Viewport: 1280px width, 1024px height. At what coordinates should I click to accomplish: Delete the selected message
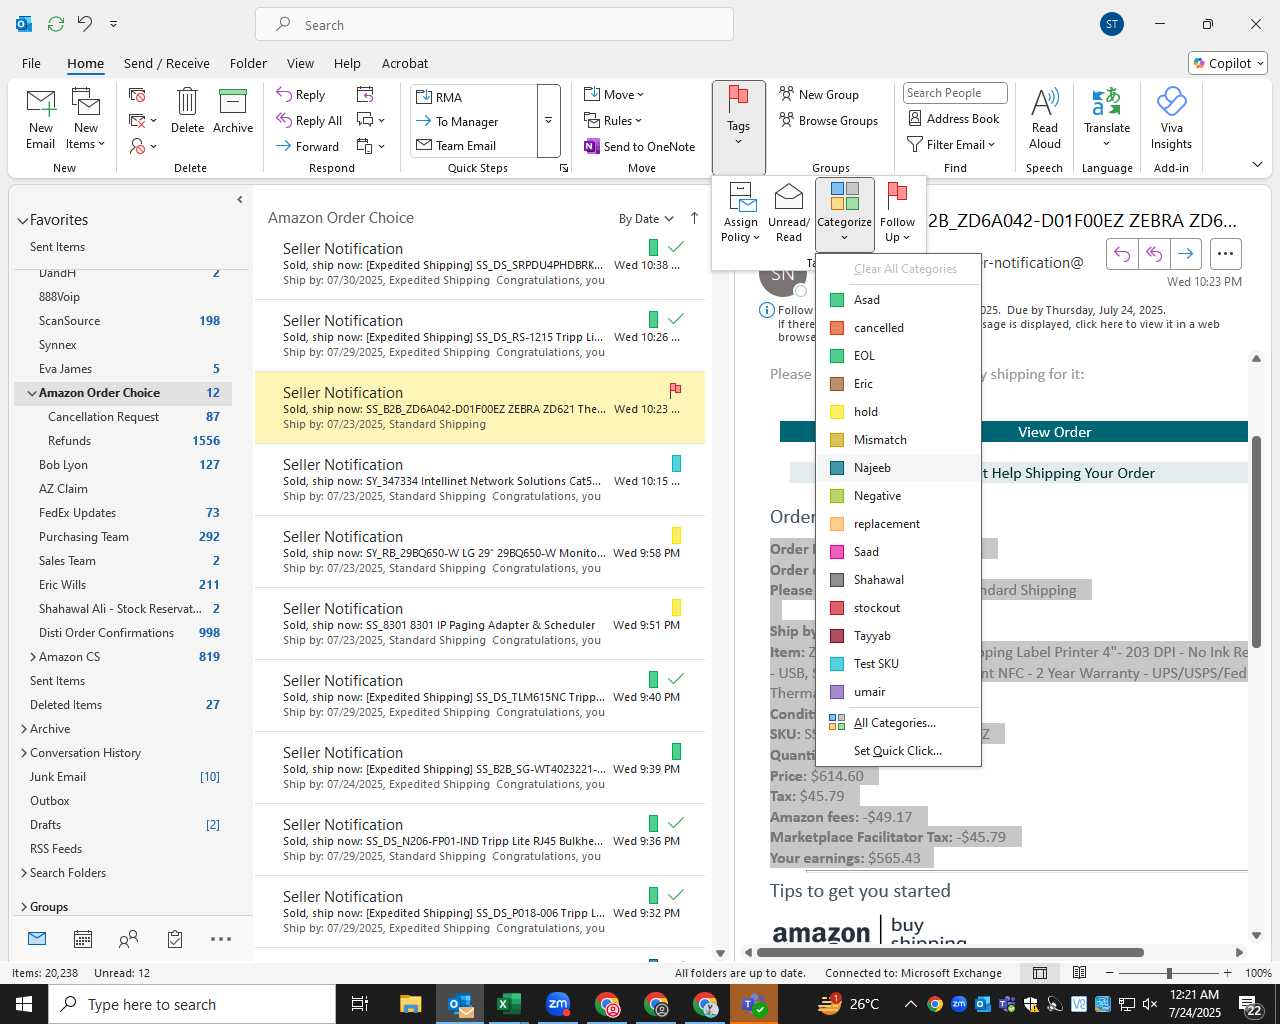click(x=187, y=111)
